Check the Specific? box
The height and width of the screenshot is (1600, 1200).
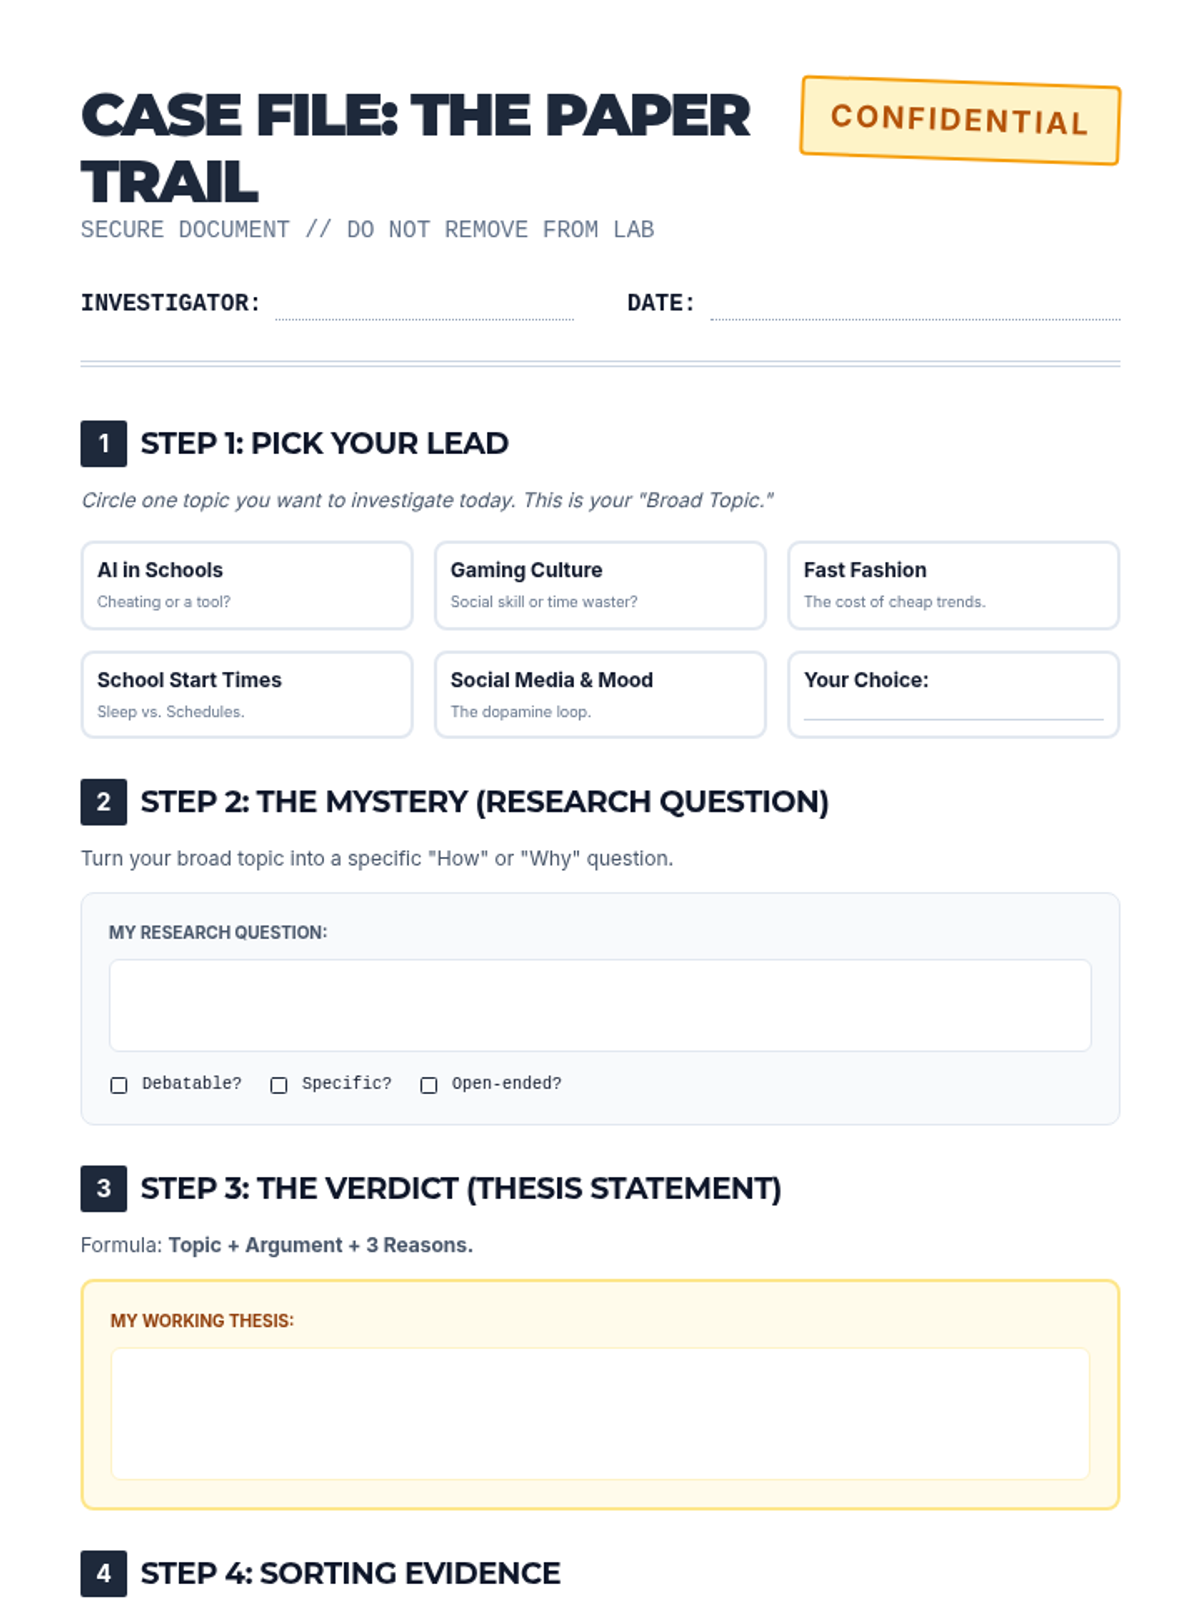pyautogui.click(x=279, y=1085)
